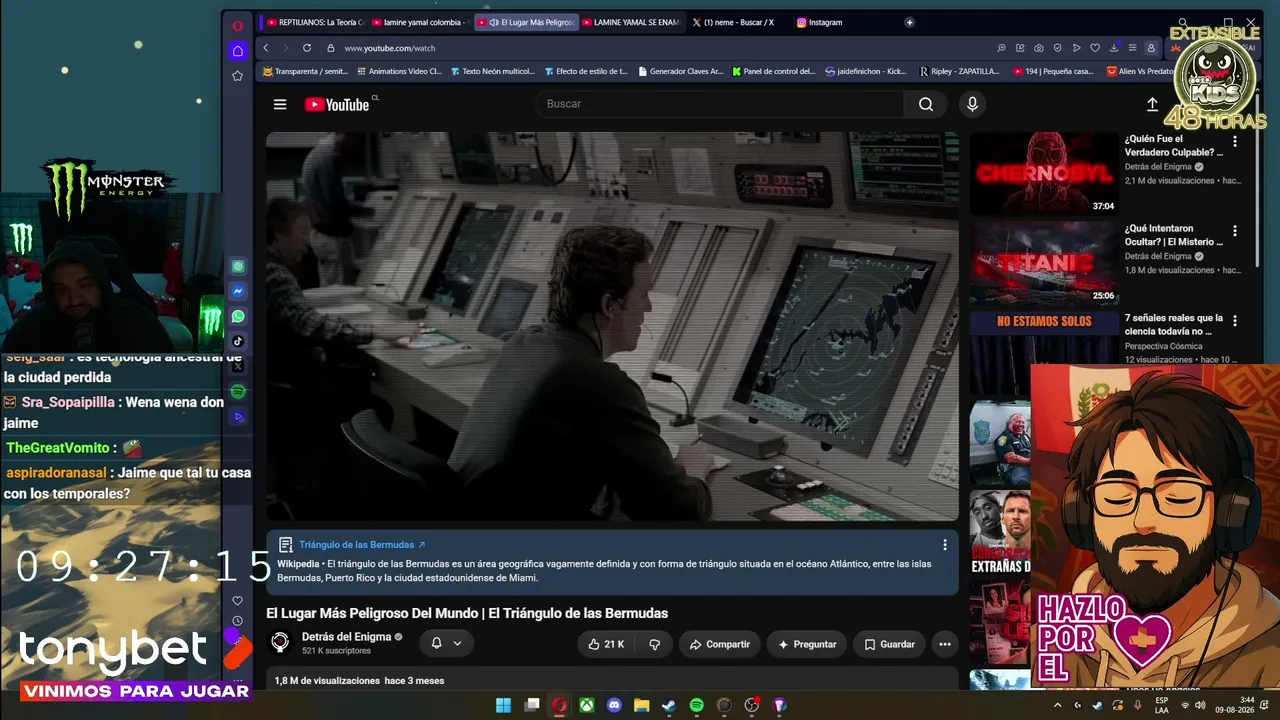Open the YouTube guide hamburger menu

click(280, 104)
